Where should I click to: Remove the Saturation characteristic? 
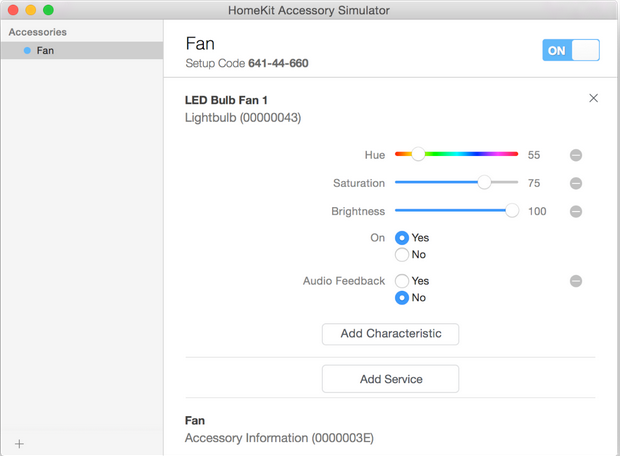[576, 183]
